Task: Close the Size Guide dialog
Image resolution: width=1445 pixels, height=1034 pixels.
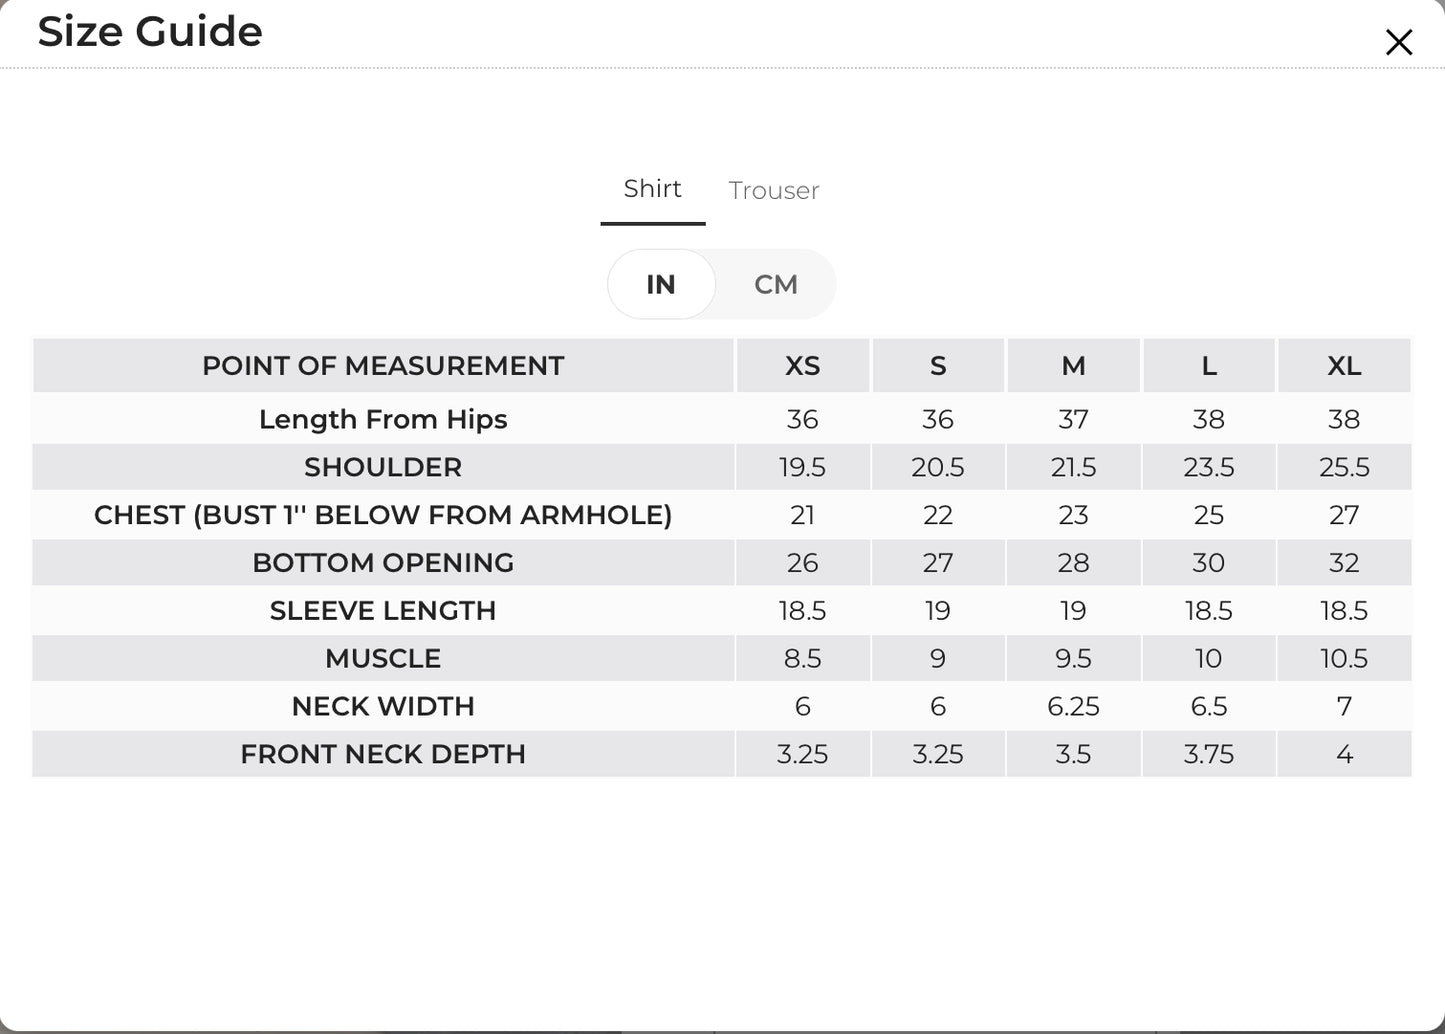Action: (x=1398, y=42)
